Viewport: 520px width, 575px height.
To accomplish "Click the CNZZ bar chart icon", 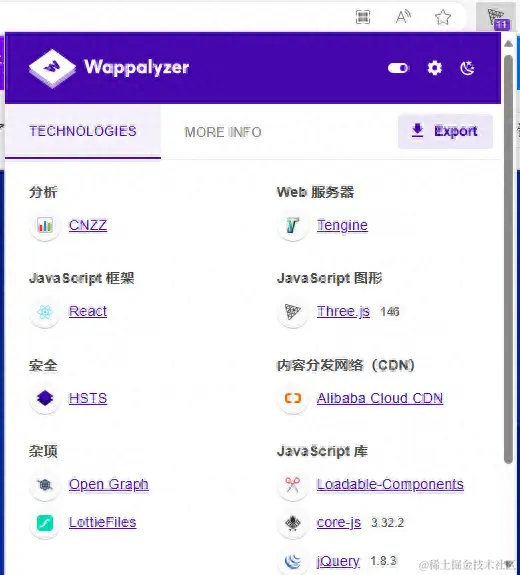I will click(45, 225).
